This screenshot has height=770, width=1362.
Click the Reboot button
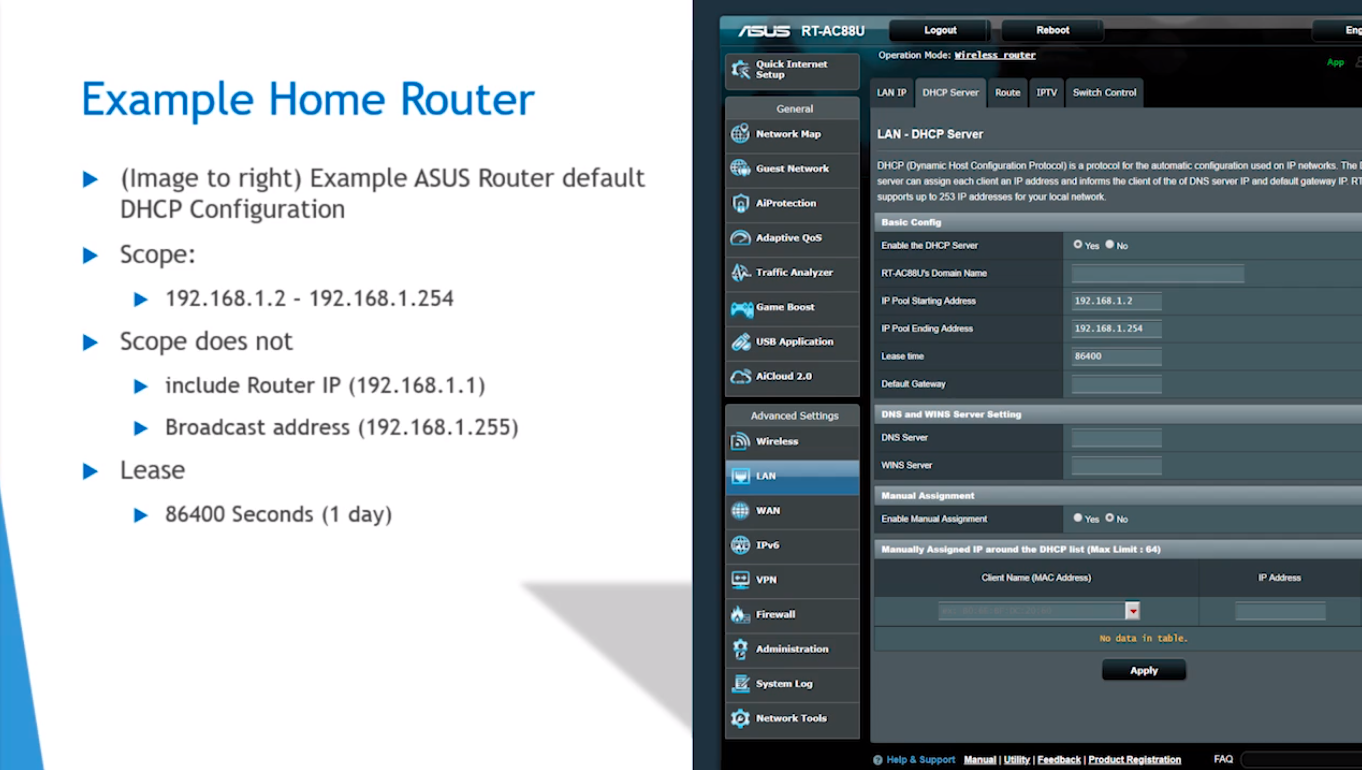point(1052,30)
